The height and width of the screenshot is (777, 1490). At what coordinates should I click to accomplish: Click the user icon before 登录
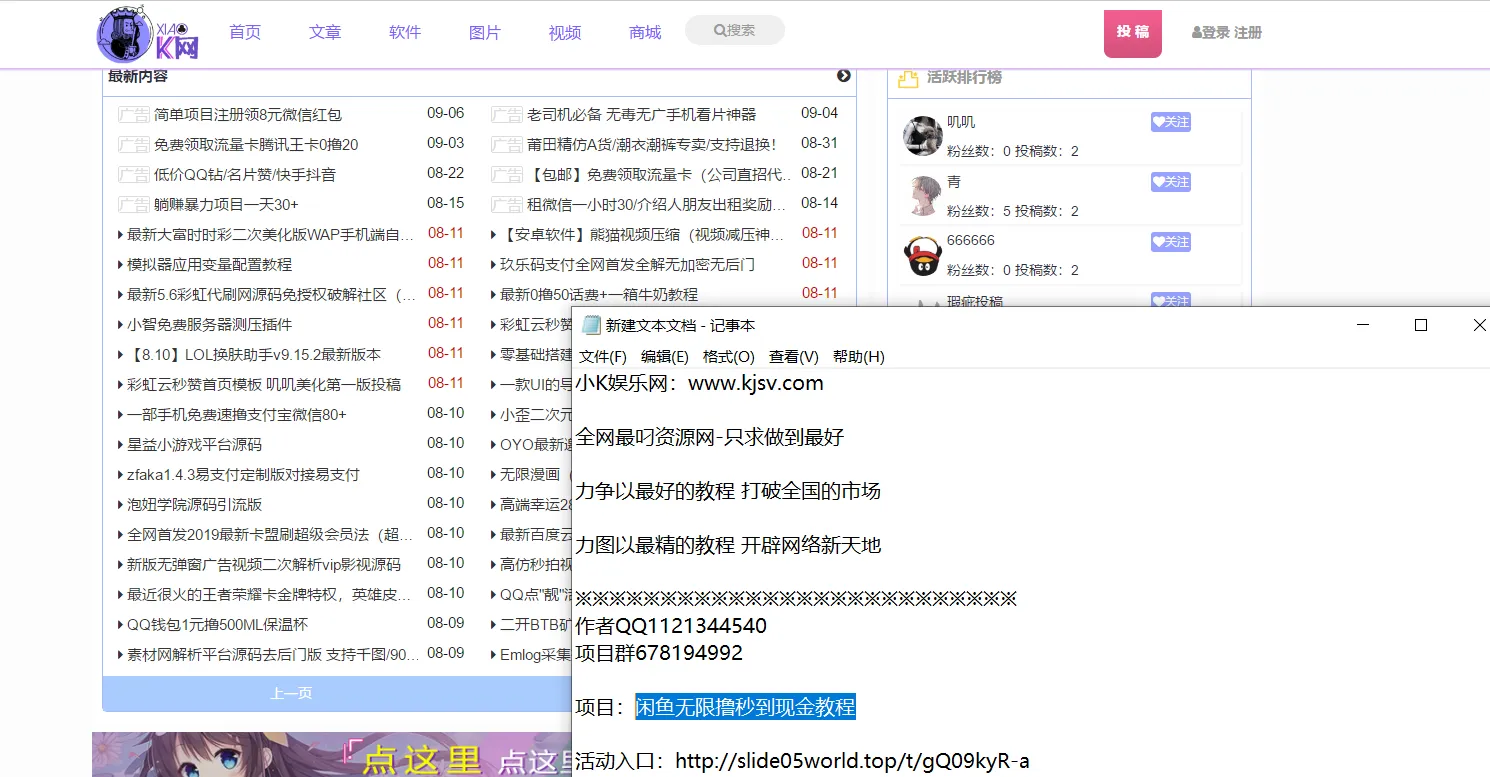[x=1197, y=32]
